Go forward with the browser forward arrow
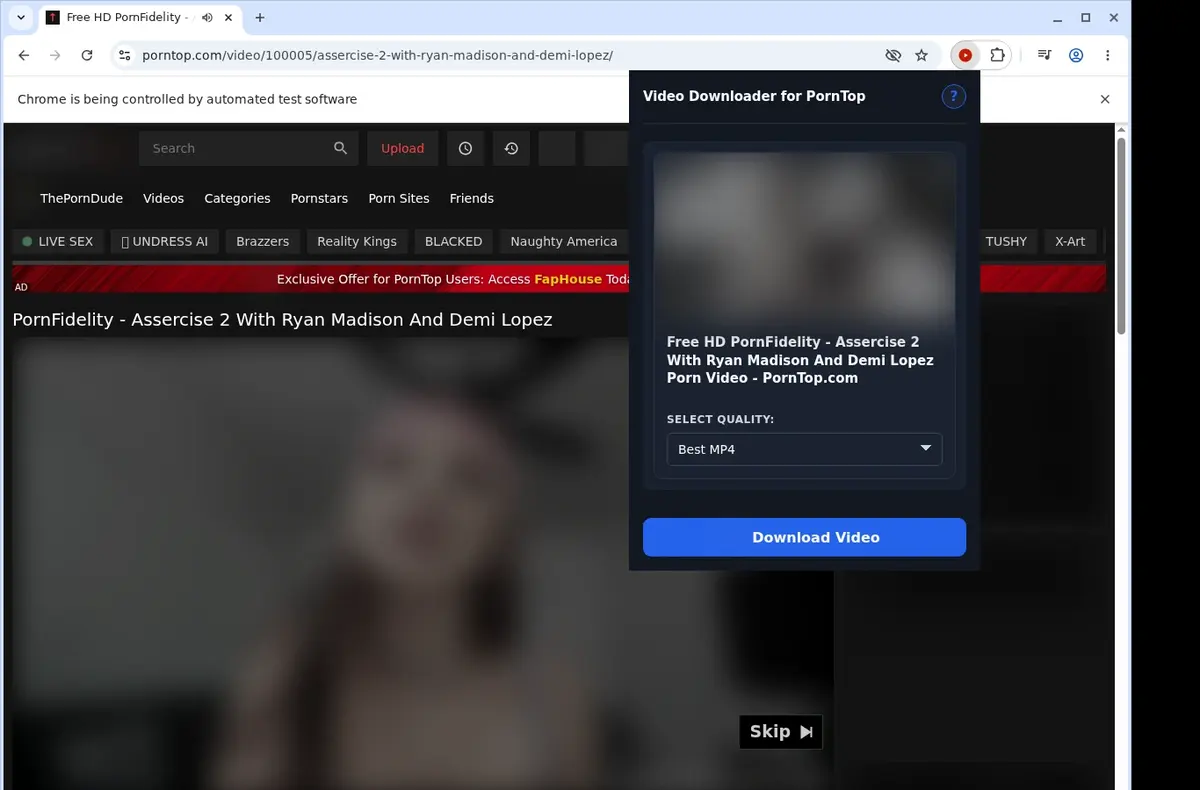1200x790 pixels. [x=55, y=56]
